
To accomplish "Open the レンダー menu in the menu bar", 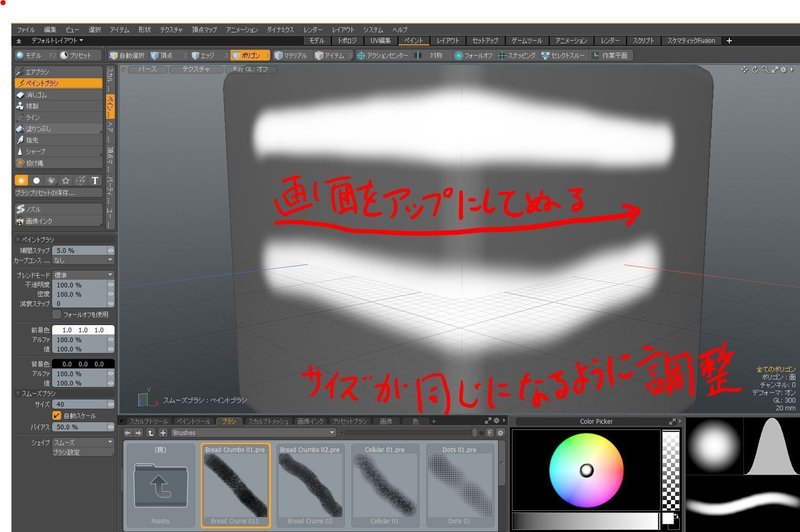I will pos(312,30).
